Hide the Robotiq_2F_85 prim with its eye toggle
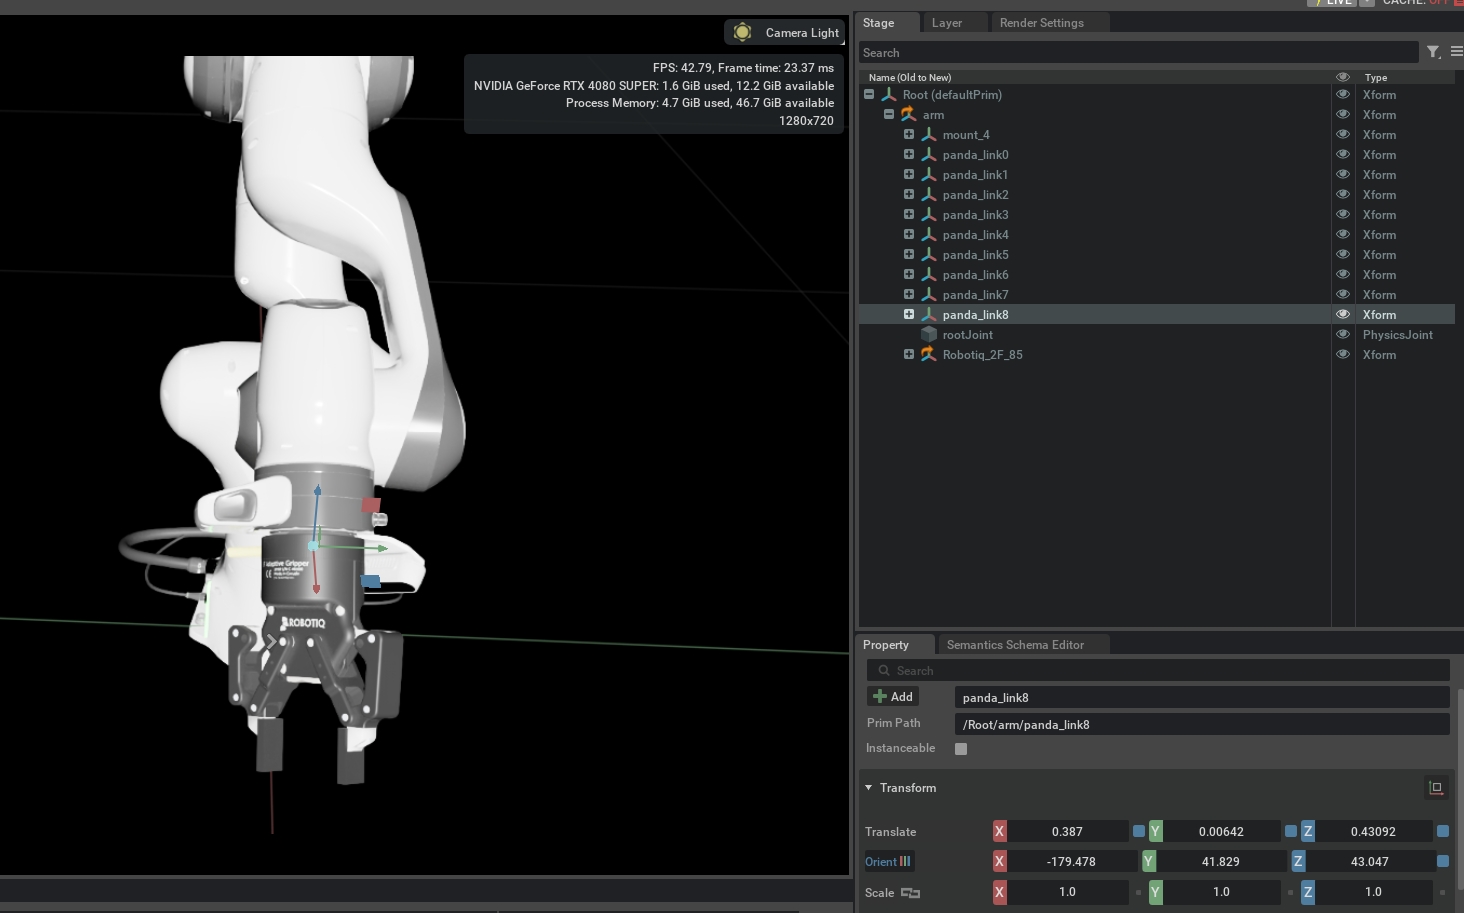 1342,354
